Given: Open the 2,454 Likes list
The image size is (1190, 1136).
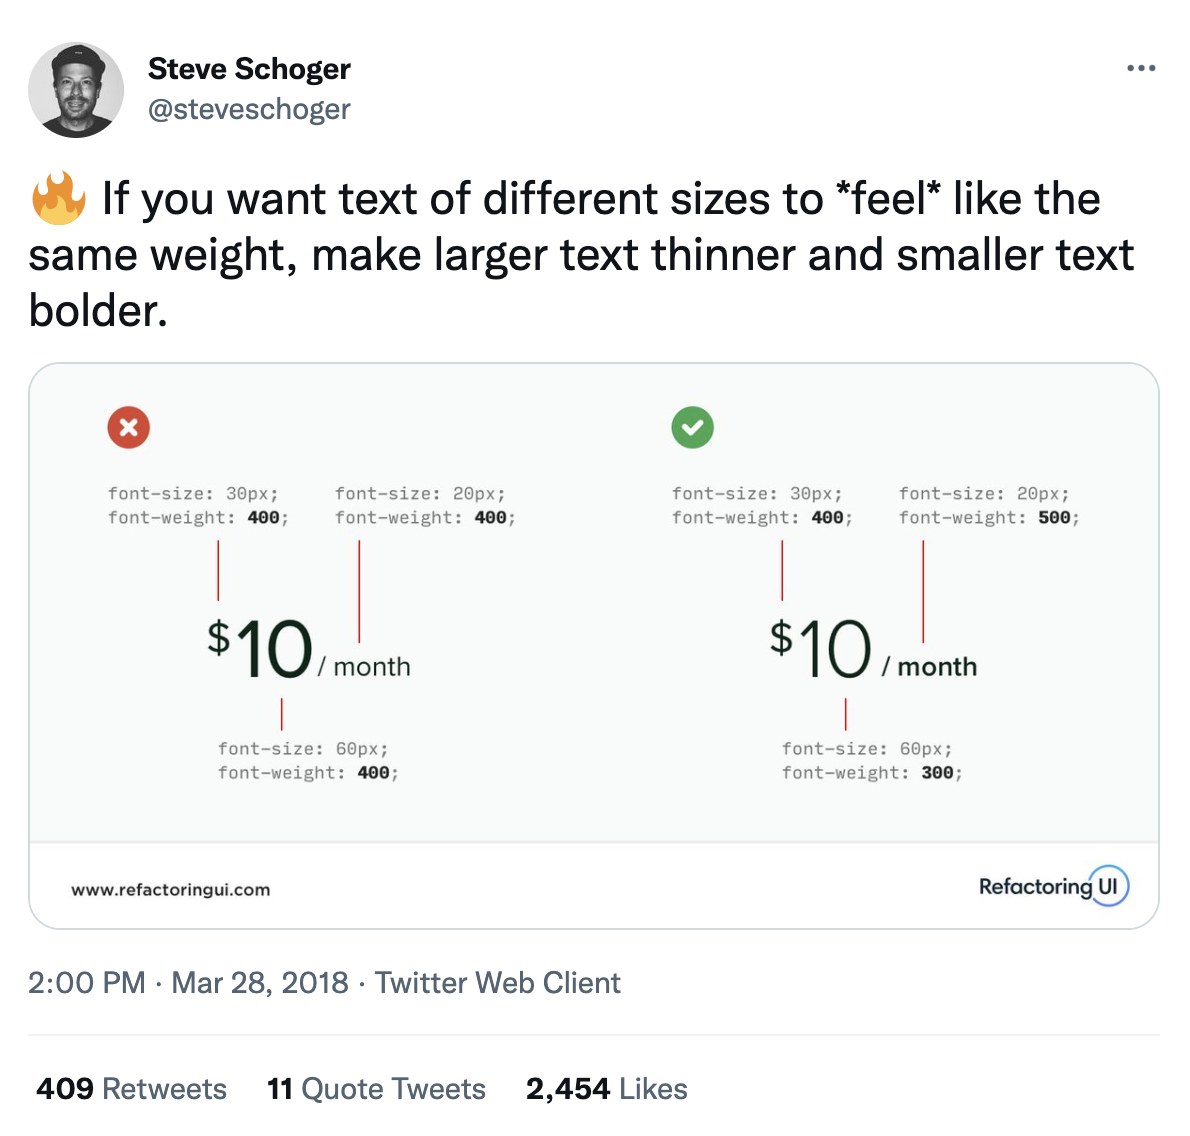Looking at the screenshot, I should (606, 1088).
